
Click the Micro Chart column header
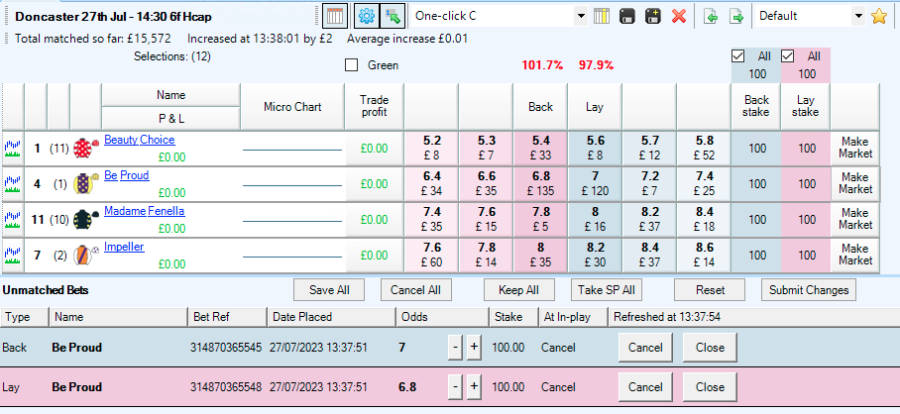coord(292,107)
